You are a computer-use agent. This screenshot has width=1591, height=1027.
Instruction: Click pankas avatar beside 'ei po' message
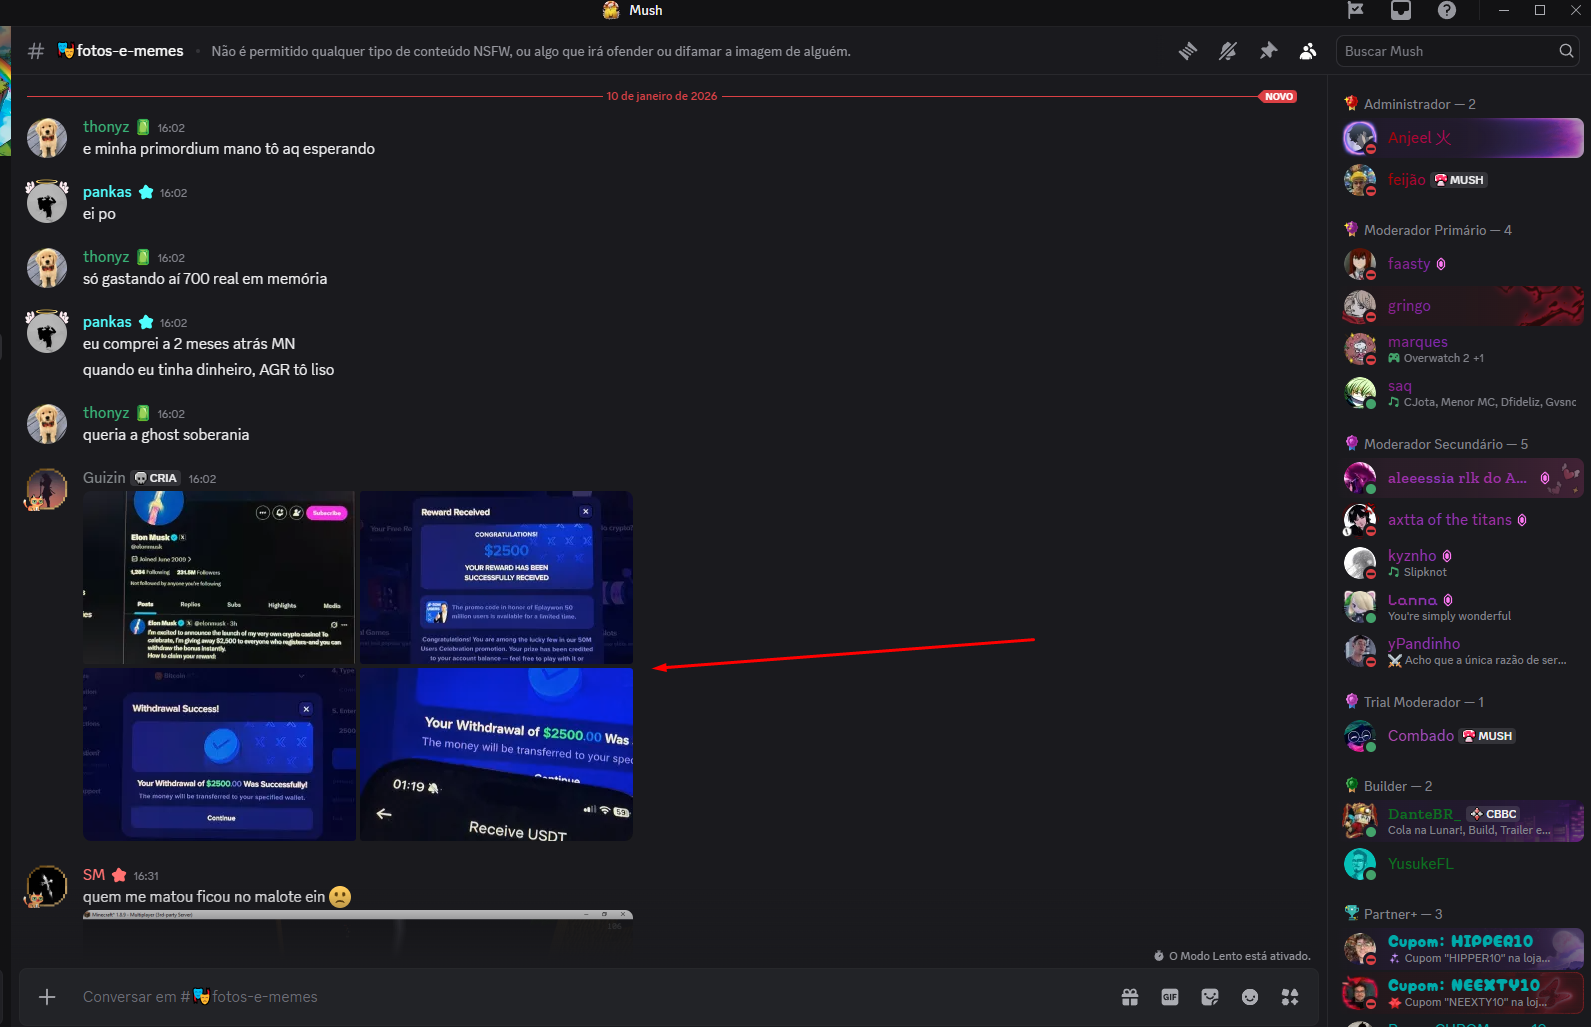coord(47,203)
